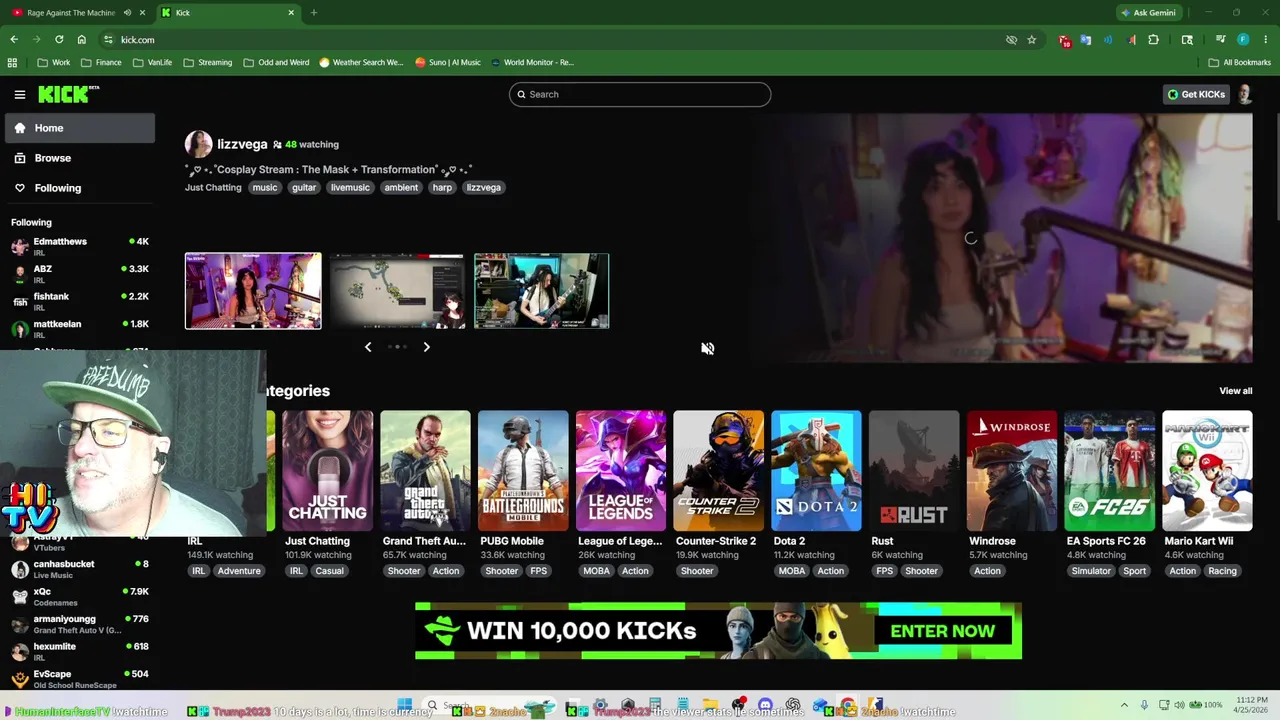Open the Following sidebar item

(x=80, y=188)
